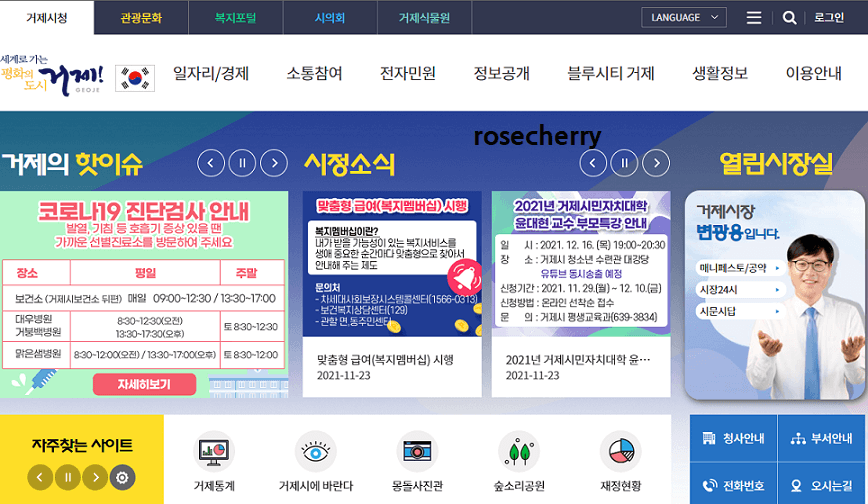This screenshot has width=868, height=504.
Task: Show next 시정소식 slide
Action: coord(657,163)
